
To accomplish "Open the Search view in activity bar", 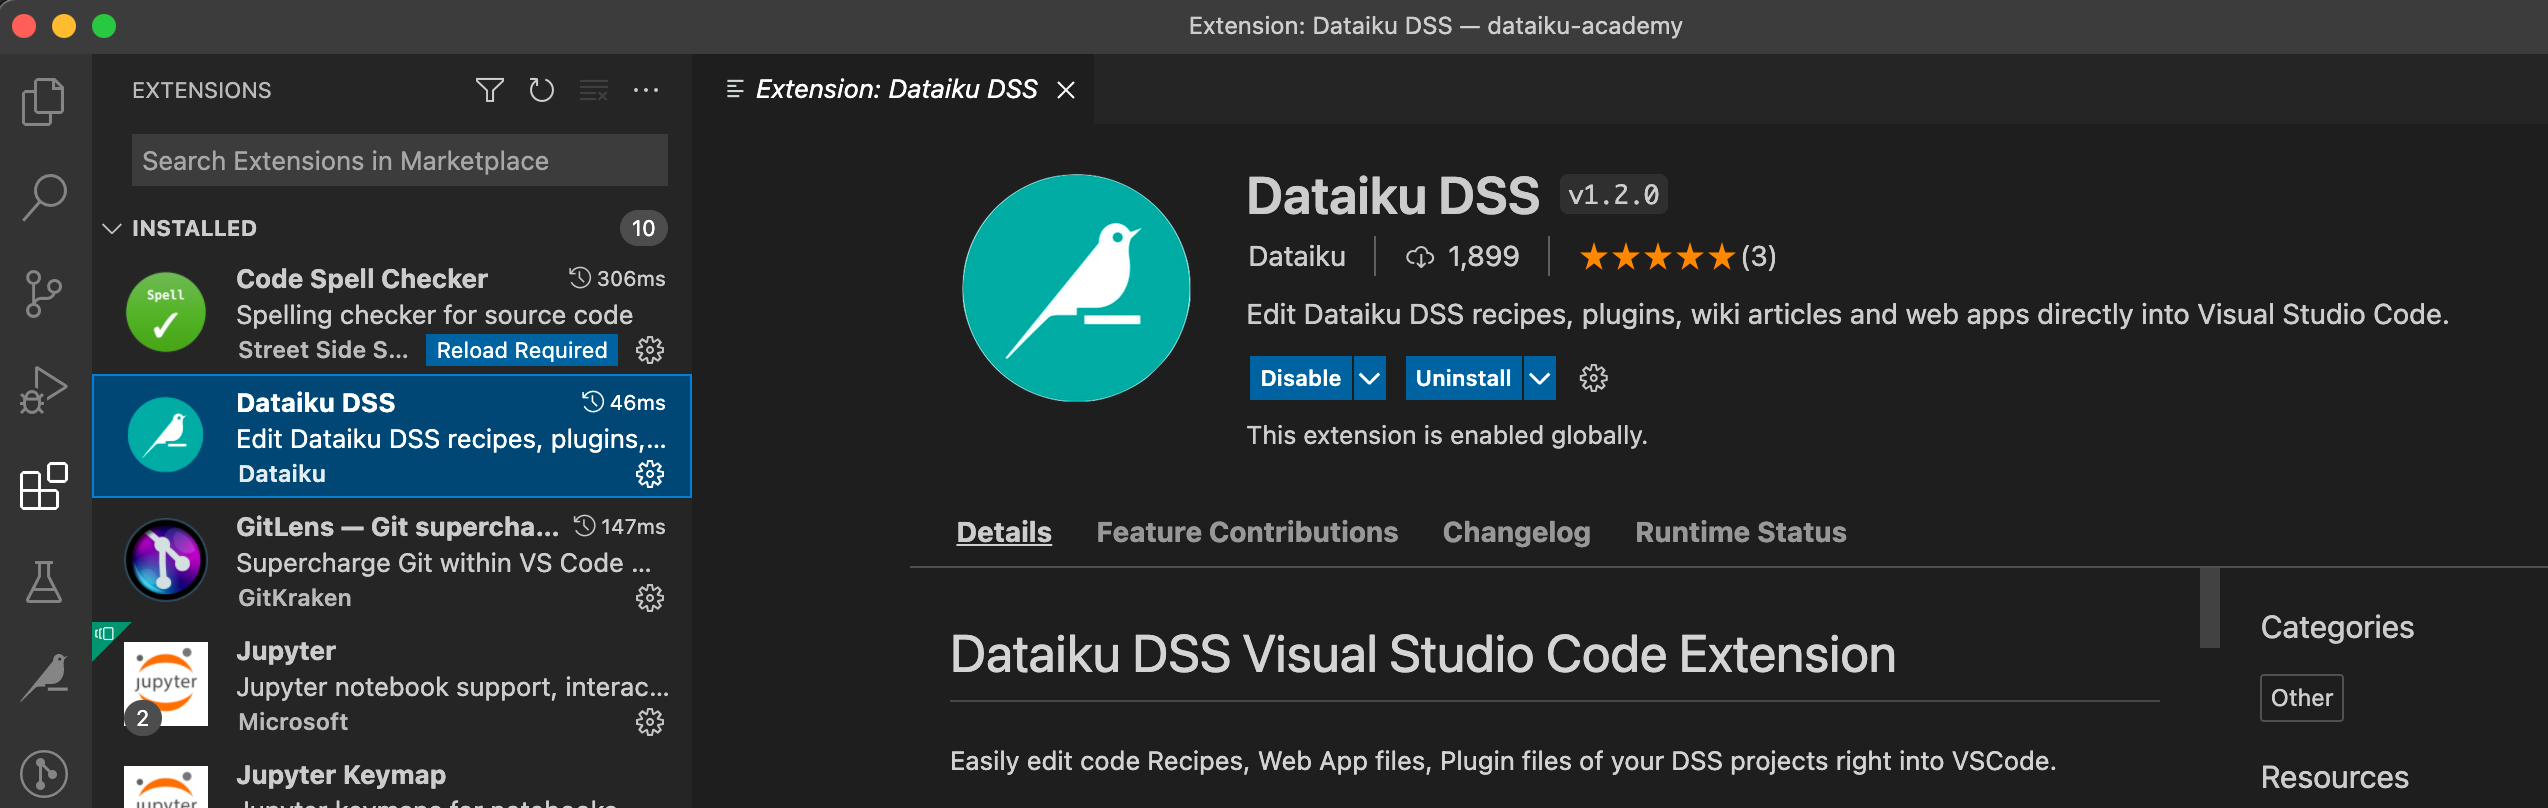I will pos(44,197).
